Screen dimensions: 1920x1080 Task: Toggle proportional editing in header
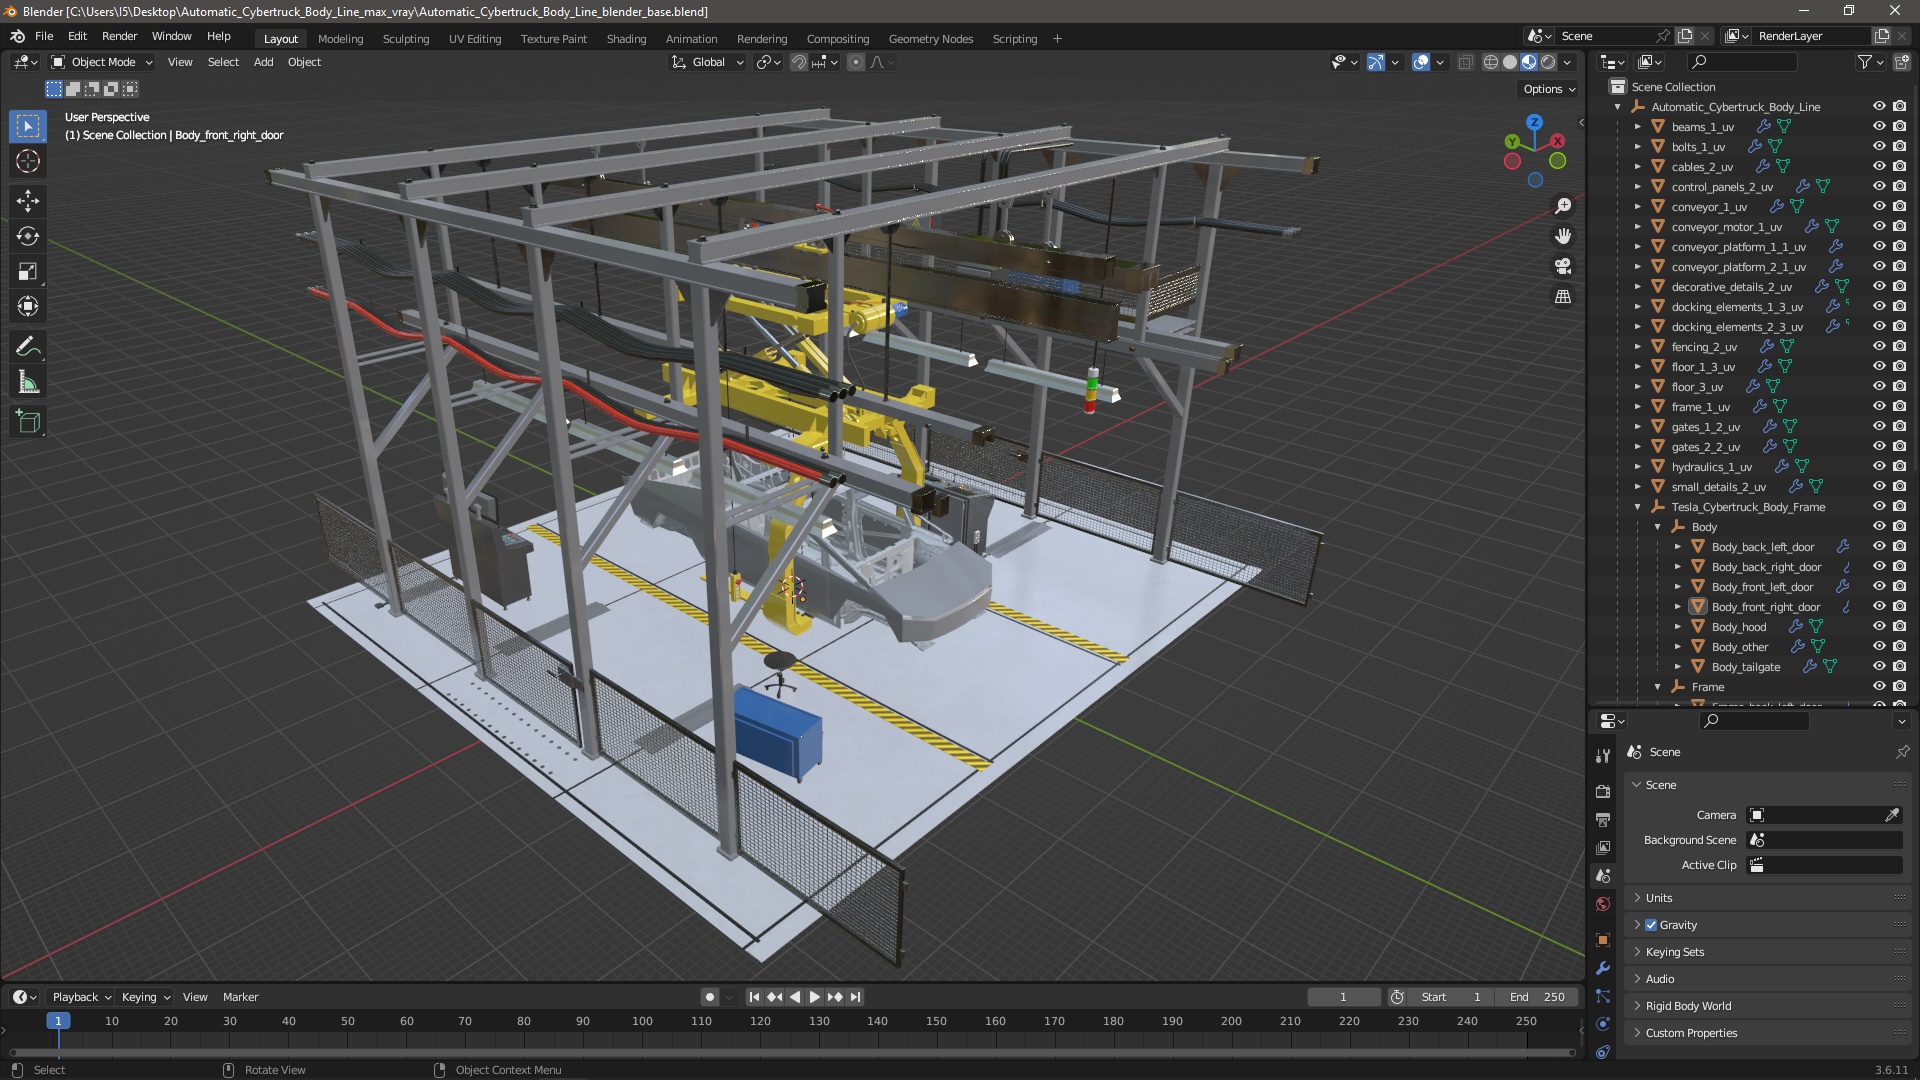coord(856,62)
